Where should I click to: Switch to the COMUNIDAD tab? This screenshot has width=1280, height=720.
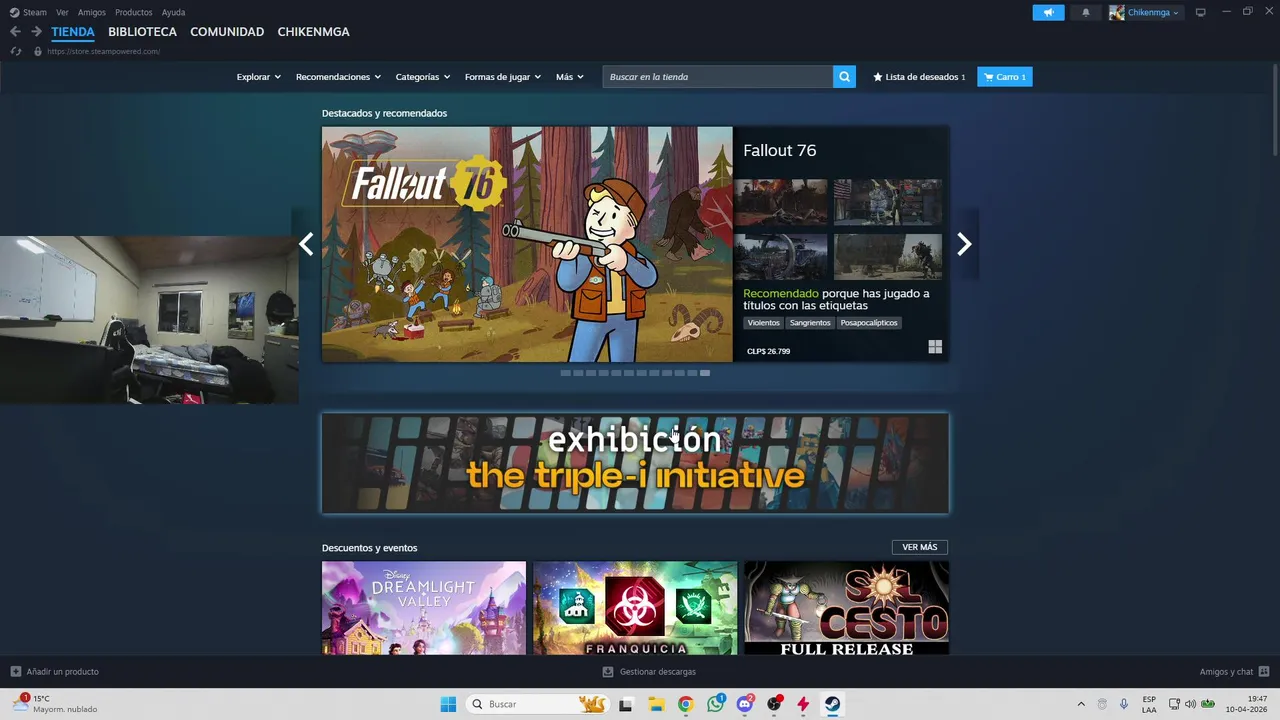227,32
